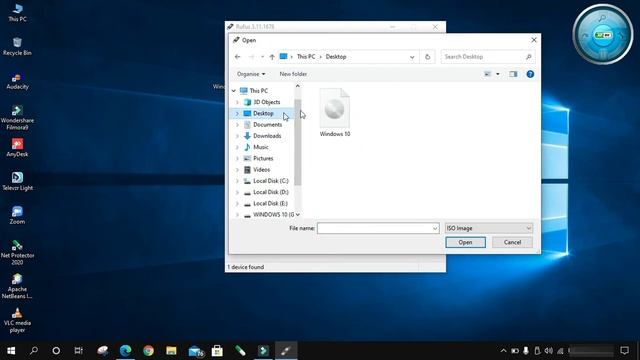
Task: Launch Zoom from the desktop
Action: (17, 215)
